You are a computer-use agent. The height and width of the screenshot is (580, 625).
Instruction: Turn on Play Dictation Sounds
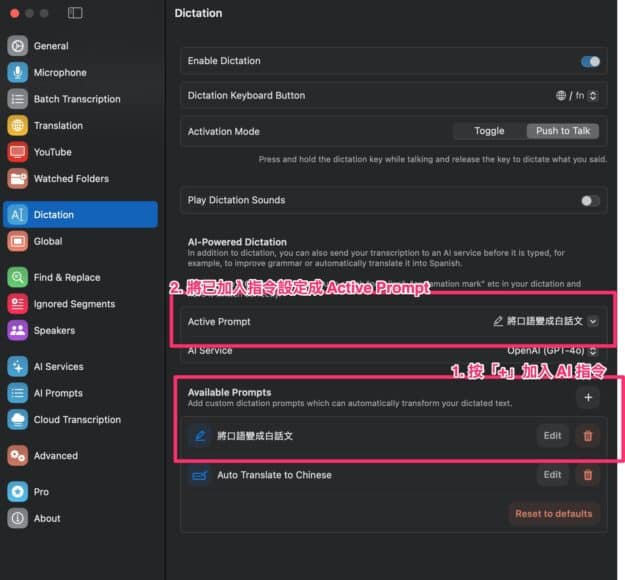click(x=590, y=200)
